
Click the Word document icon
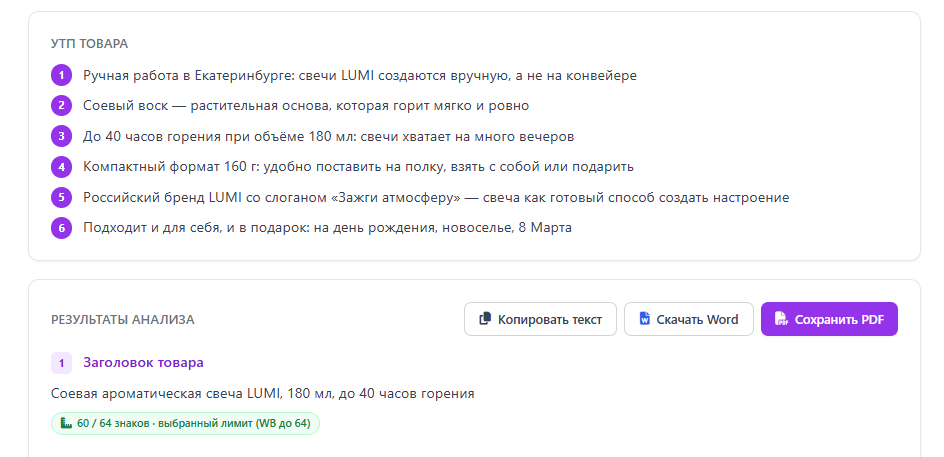644,319
